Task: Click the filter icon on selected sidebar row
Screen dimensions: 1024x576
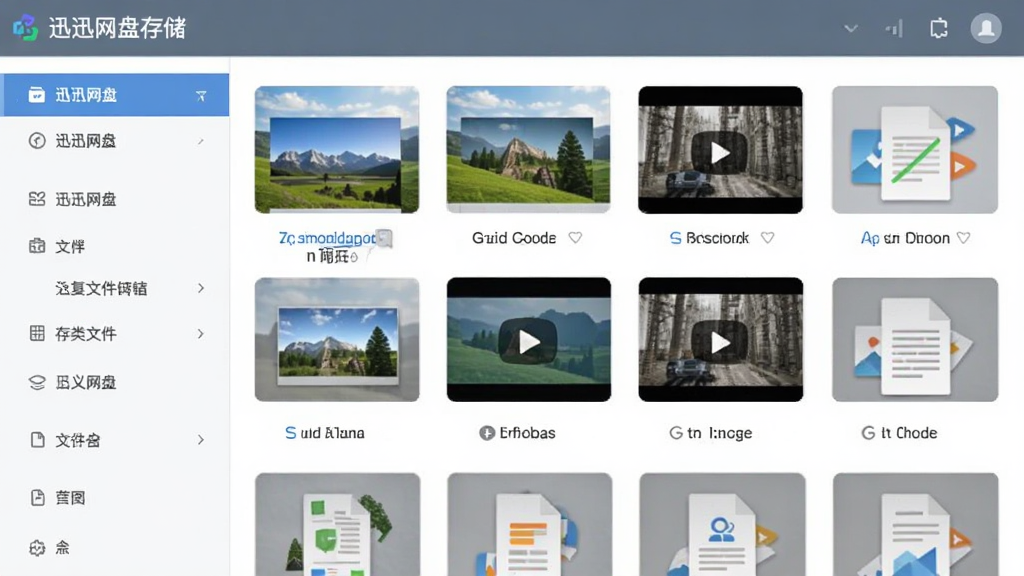Action: click(x=201, y=95)
